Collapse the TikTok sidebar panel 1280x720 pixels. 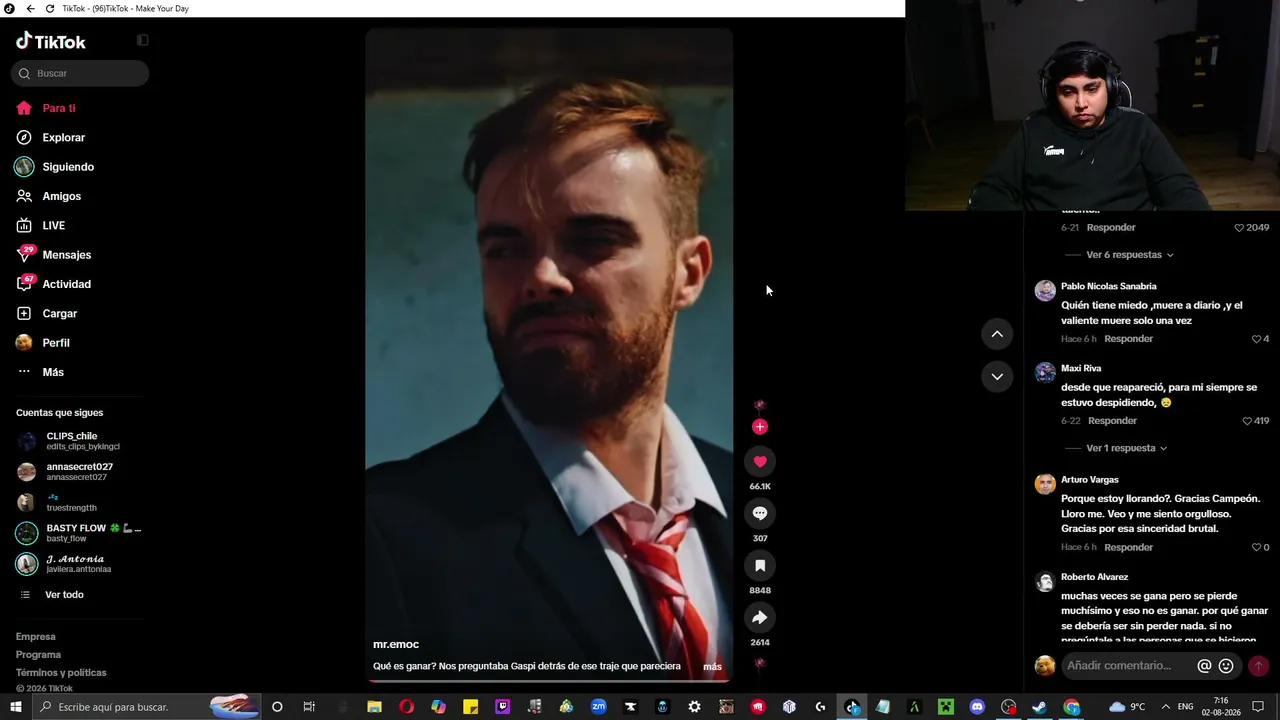point(143,40)
